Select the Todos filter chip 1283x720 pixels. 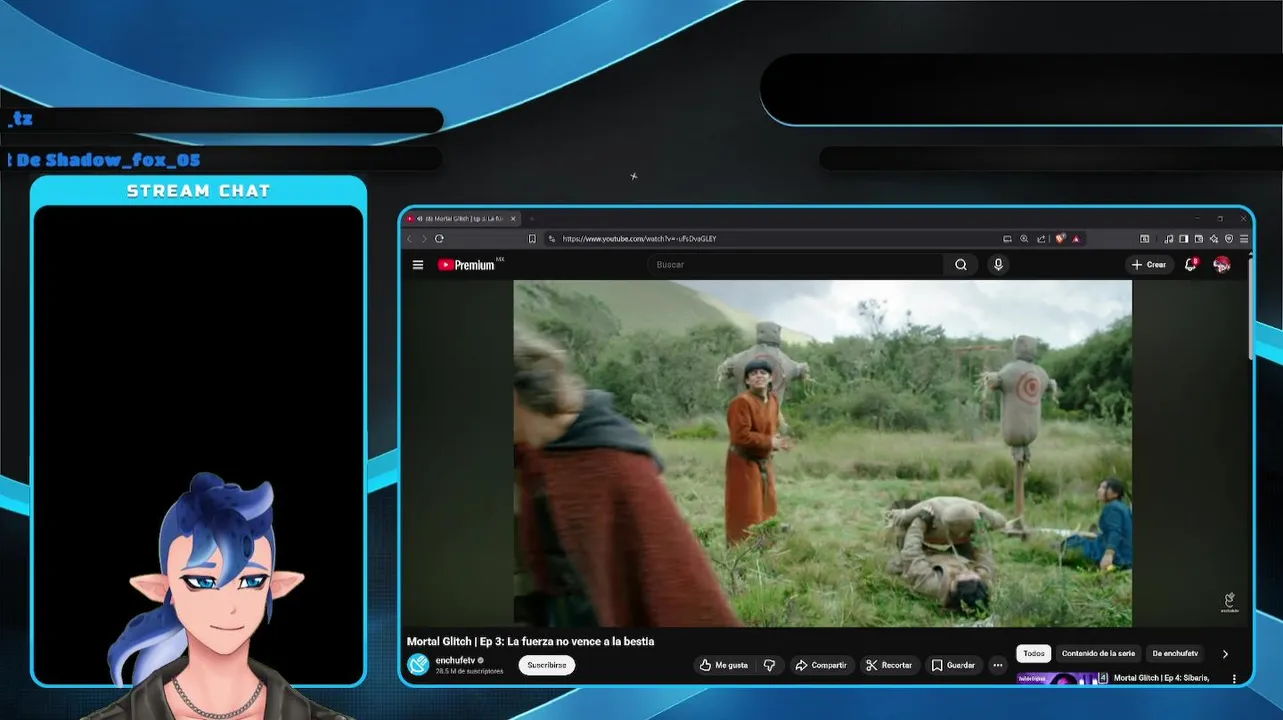[1034, 654]
